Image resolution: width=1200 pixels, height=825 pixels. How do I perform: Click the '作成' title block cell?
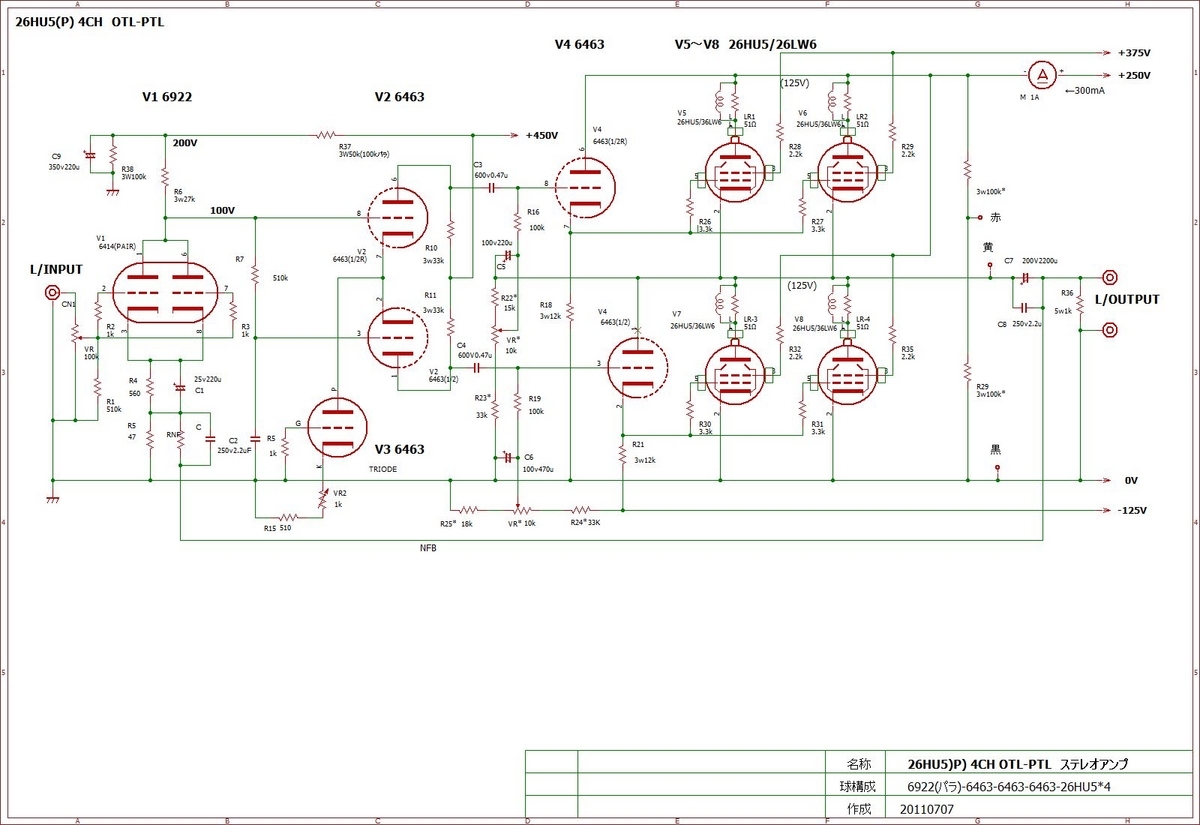860,808
